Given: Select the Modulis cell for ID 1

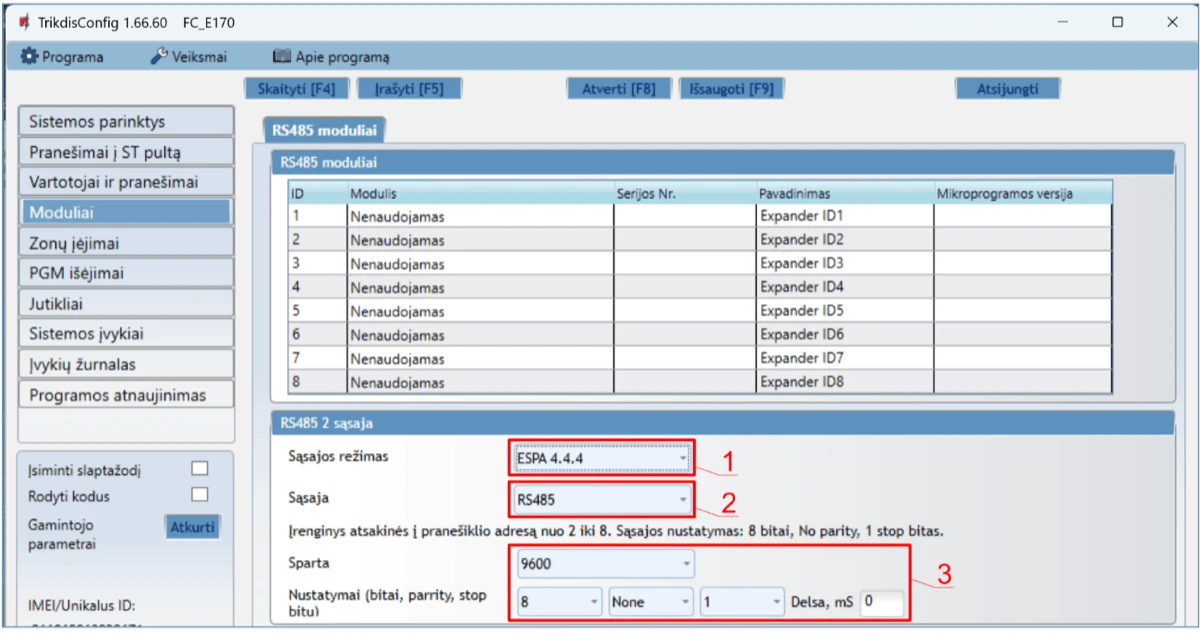Looking at the screenshot, I should 479,215.
